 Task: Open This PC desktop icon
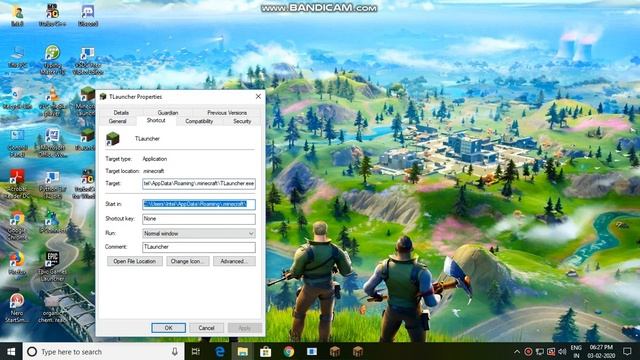pos(17,57)
